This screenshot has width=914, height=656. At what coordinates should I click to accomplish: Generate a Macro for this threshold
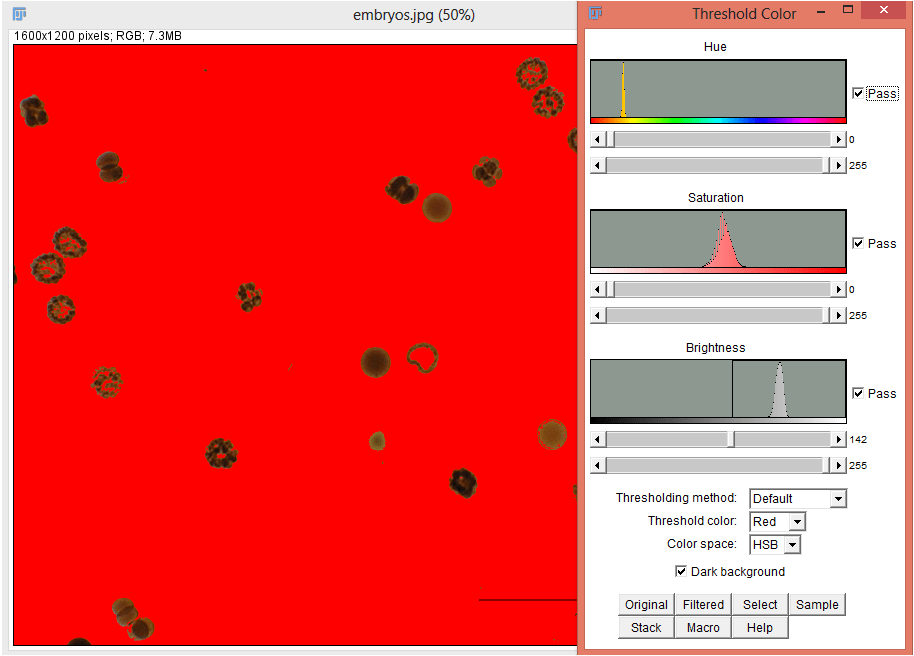702,627
